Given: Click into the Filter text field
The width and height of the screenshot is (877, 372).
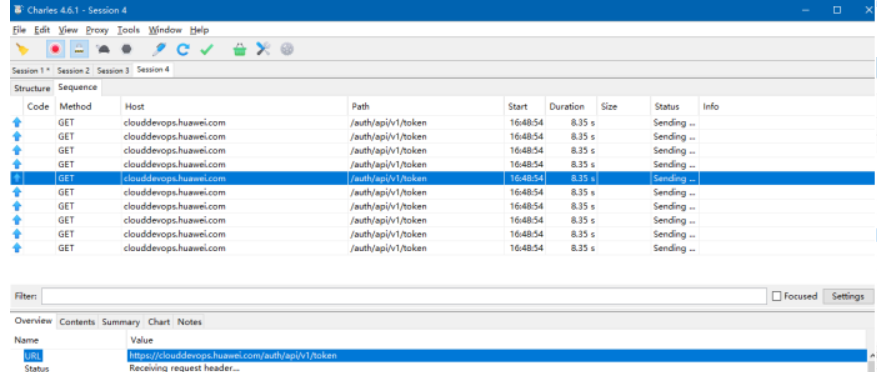Looking at the screenshot, I should coord(404,296).
